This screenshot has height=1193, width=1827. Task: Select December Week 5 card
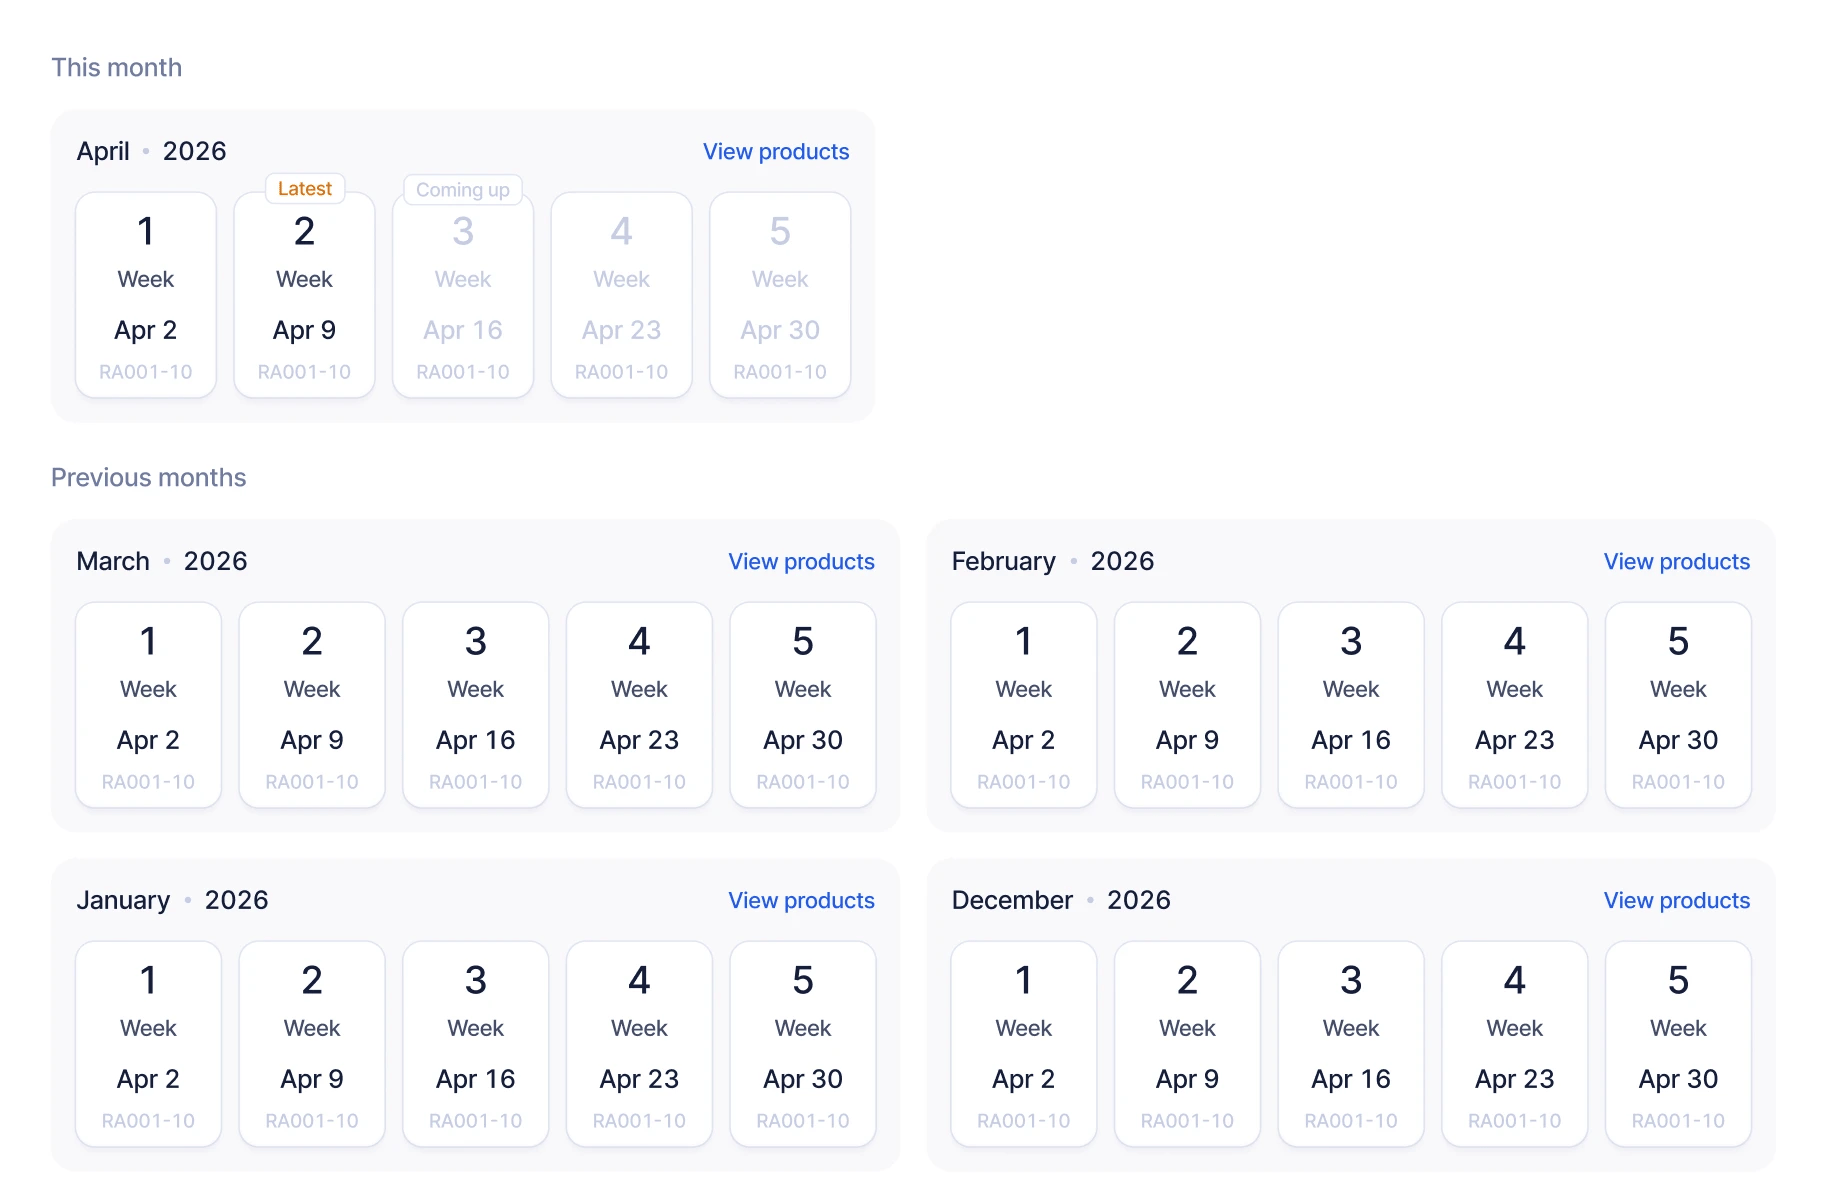1678,1044
